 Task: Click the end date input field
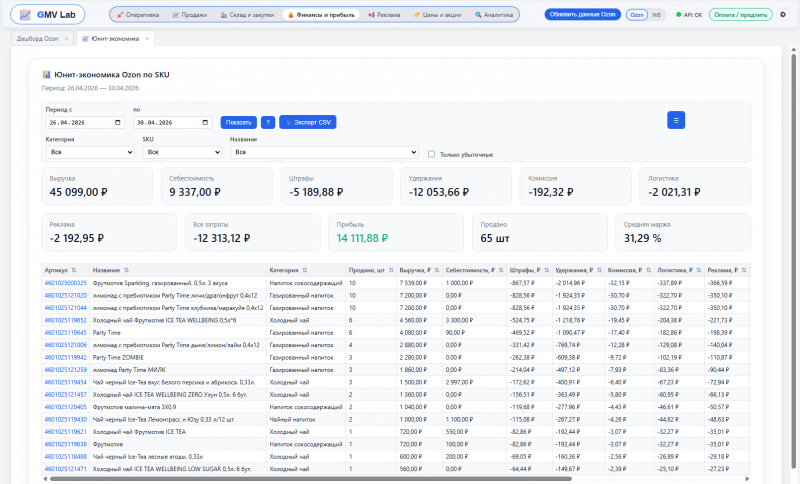click(173, 122)
